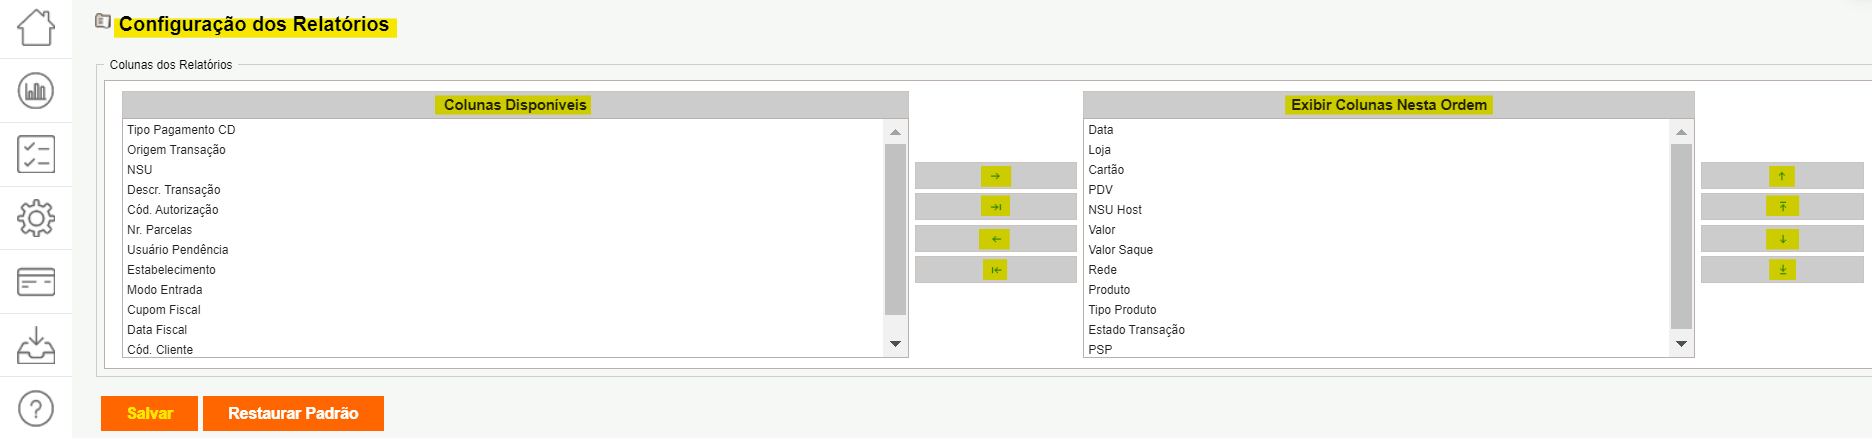The height and width of the screenshot is (438, 1872).
Task: Click the move to bottom arrow button
Action: click(x=1782, y=270)
